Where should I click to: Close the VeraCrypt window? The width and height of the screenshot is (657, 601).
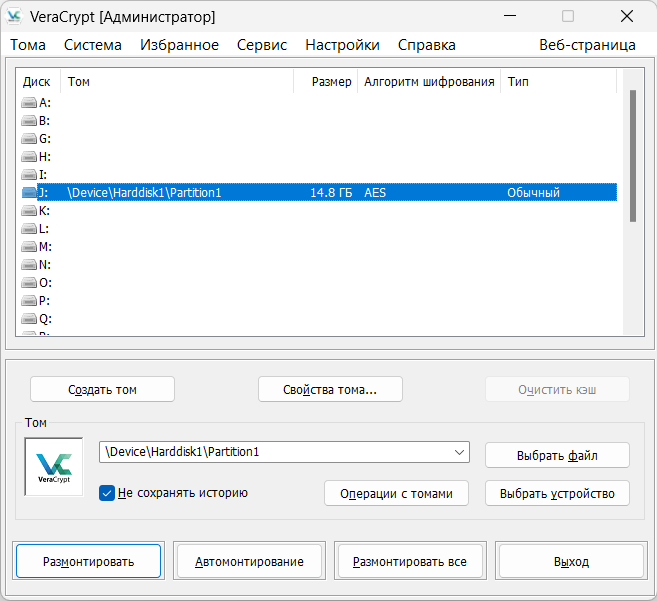pos(627,16)
